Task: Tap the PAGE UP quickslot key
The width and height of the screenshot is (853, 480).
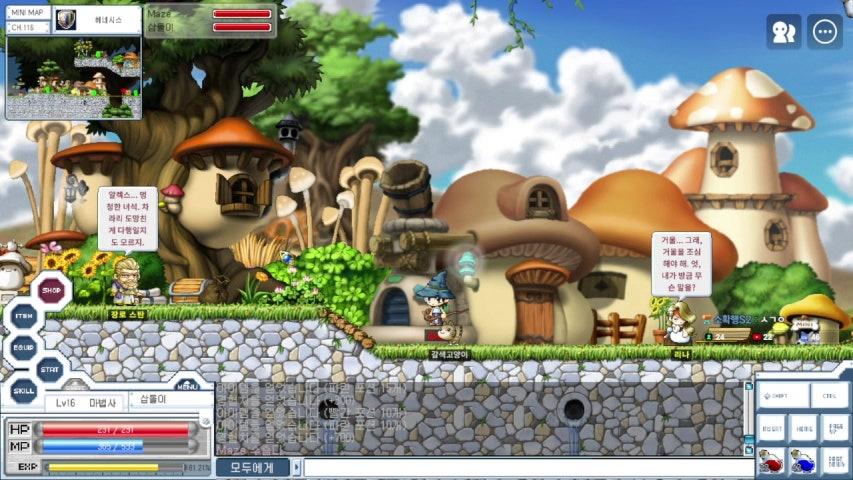Action: click(x=836, y=429)
